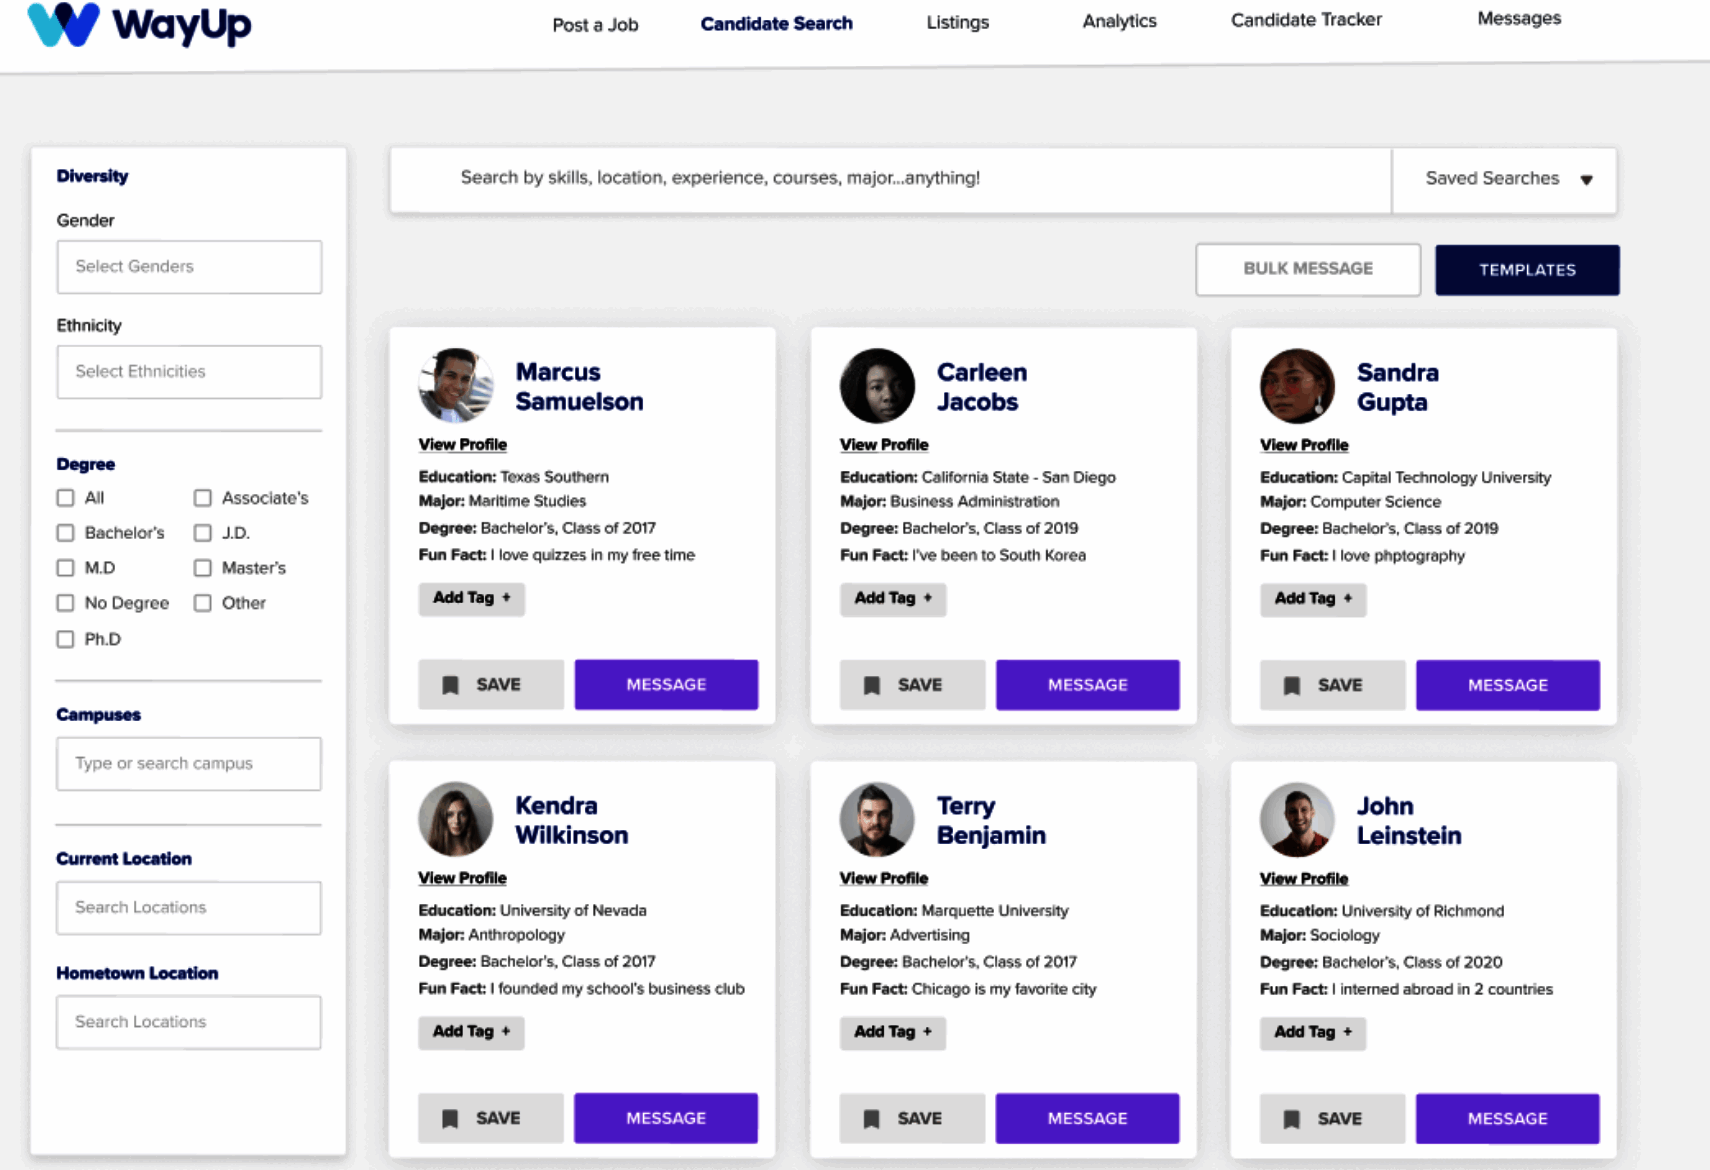This screenshot has height=1170, width=1710.
Task: Switch to the Analytics tab
Action: click(1118, 20)
